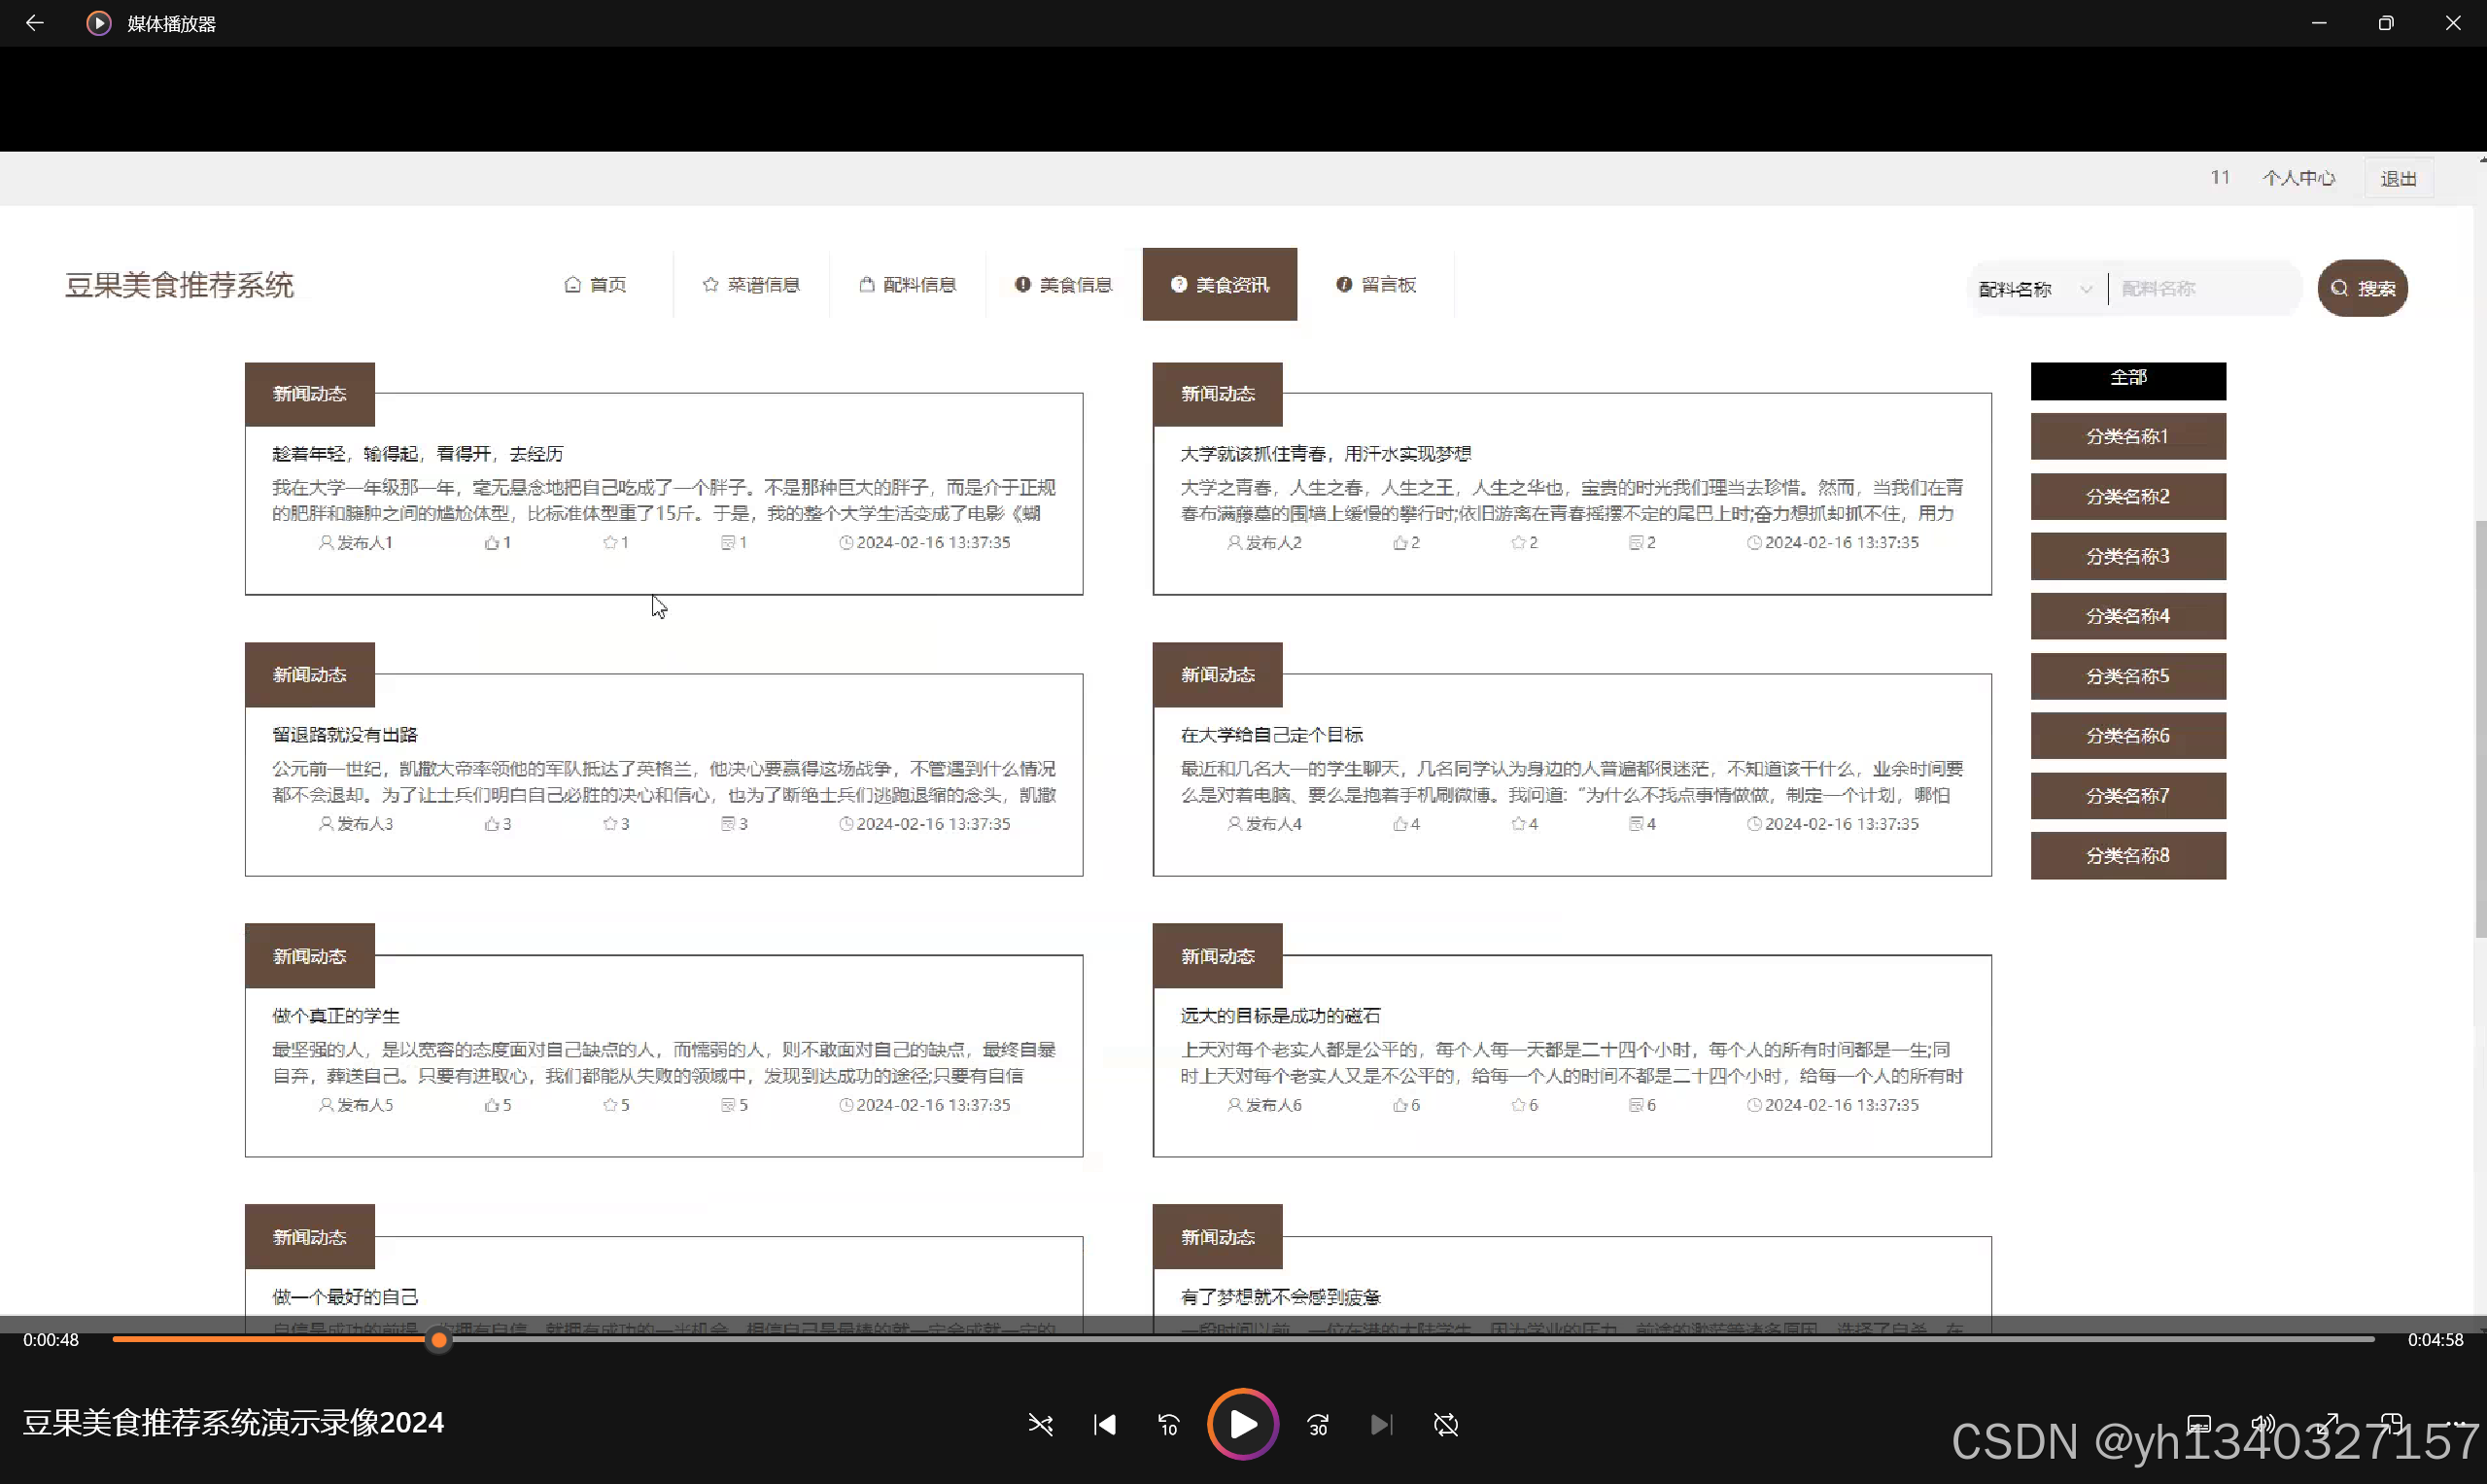Expand the 配料名称 search dropdown
This screenshot has width=2487, height=1484.
point(2036,289)
